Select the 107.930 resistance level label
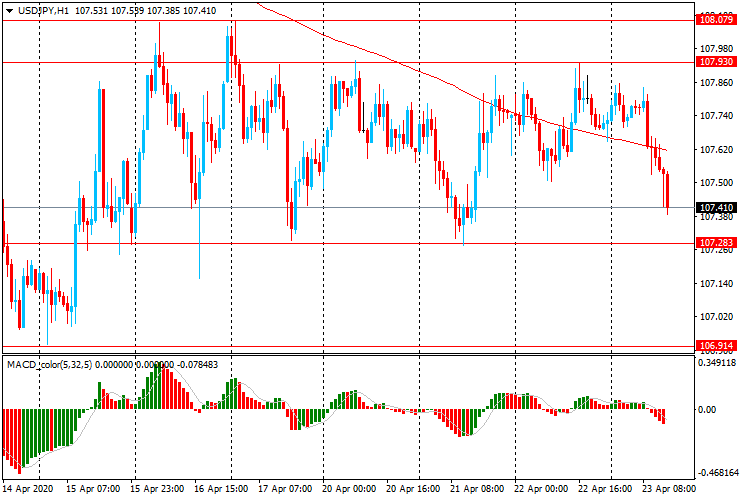Screen dimensions: 740x500 (x=716, y=62)
